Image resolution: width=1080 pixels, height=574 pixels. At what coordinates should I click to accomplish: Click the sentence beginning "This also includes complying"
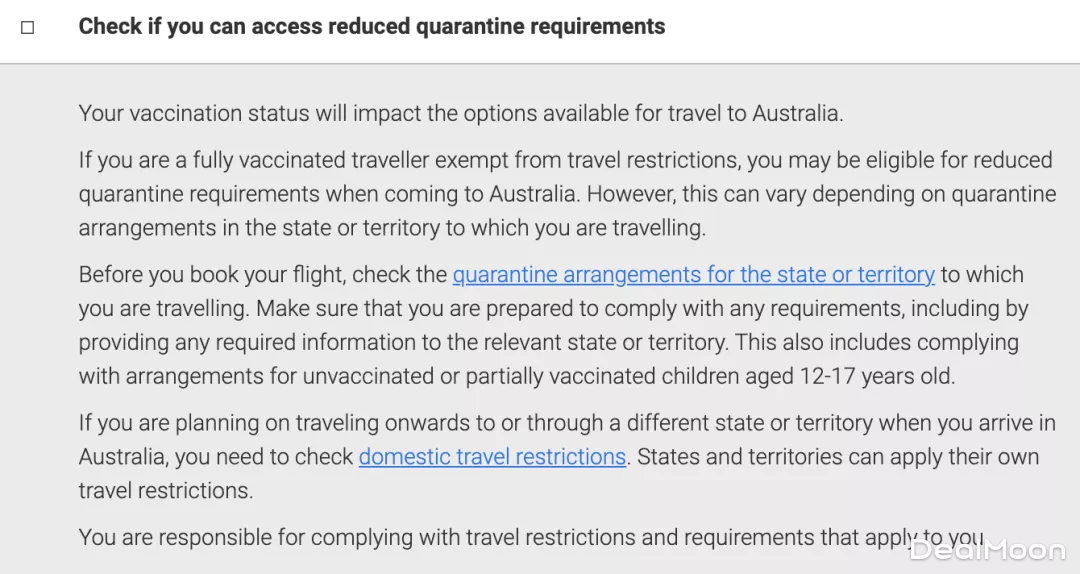pyautogui.click(x=877, y=342)
